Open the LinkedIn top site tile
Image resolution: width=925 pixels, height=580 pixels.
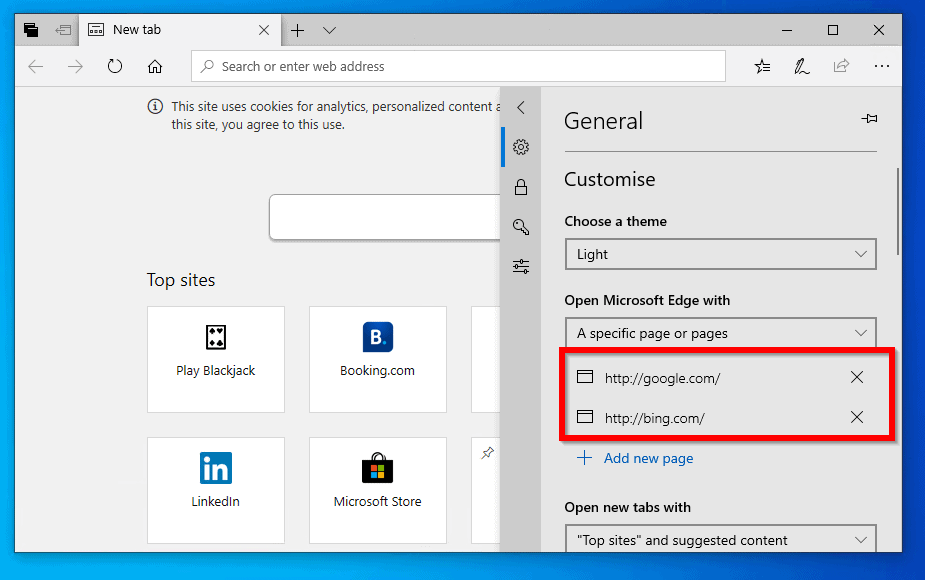(x=216, y=490)
